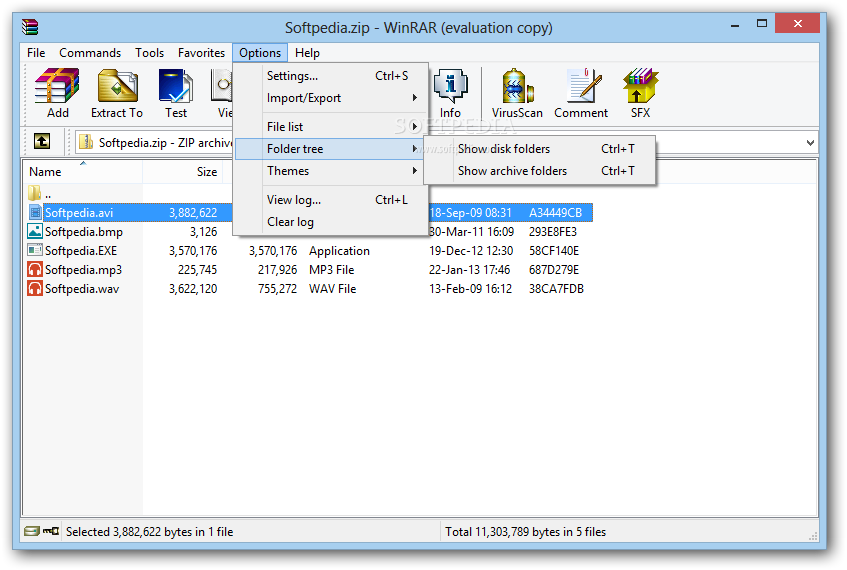Click the Test archive icon
This screenshot has width=847, height=570.
tap(176, 85)
